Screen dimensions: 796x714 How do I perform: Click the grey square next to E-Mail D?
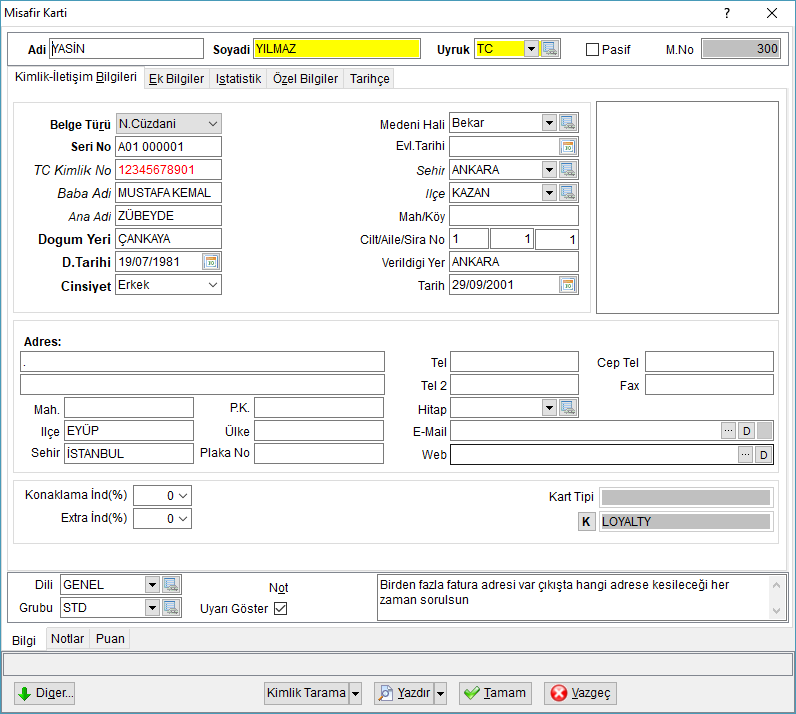765,431
